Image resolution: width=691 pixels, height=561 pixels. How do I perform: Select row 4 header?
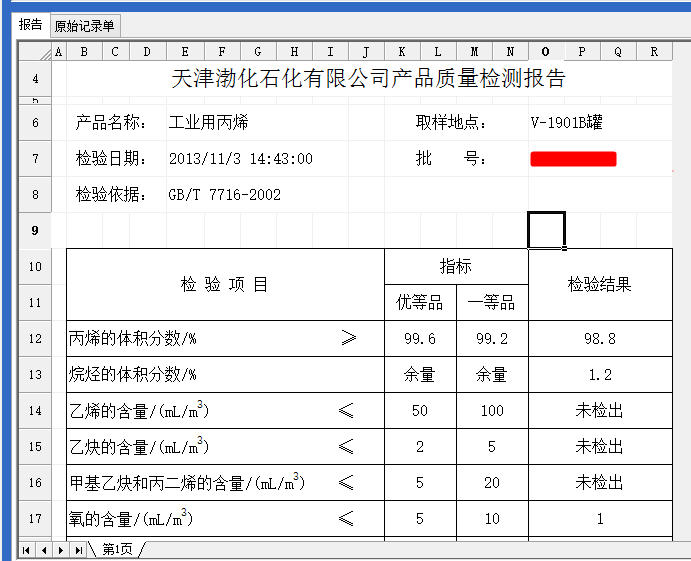(x=35, y=79)
